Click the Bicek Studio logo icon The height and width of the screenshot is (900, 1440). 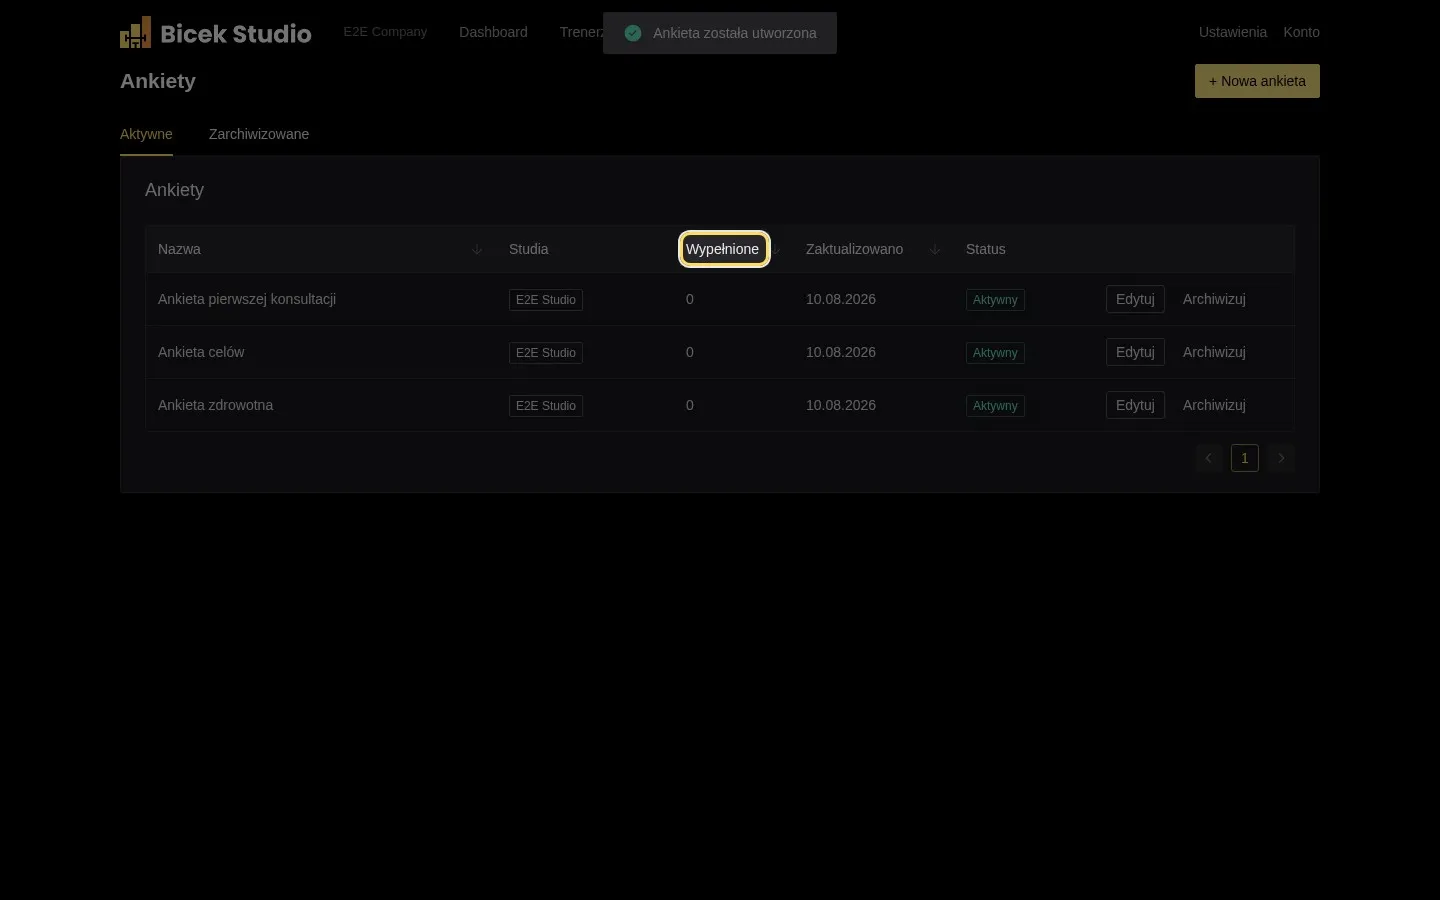coord(136,32)
